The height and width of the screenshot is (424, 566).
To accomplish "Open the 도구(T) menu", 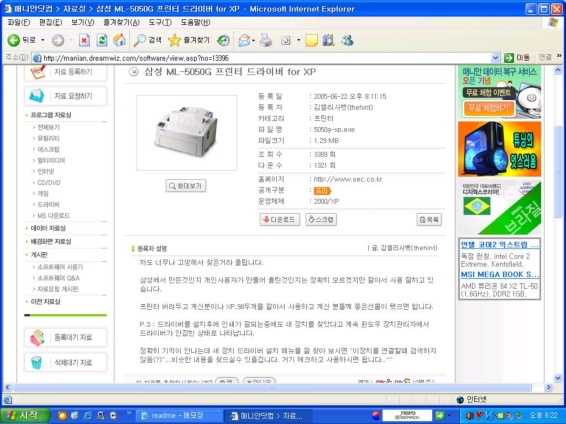I will pyautogui.click(x=160, y=22).
